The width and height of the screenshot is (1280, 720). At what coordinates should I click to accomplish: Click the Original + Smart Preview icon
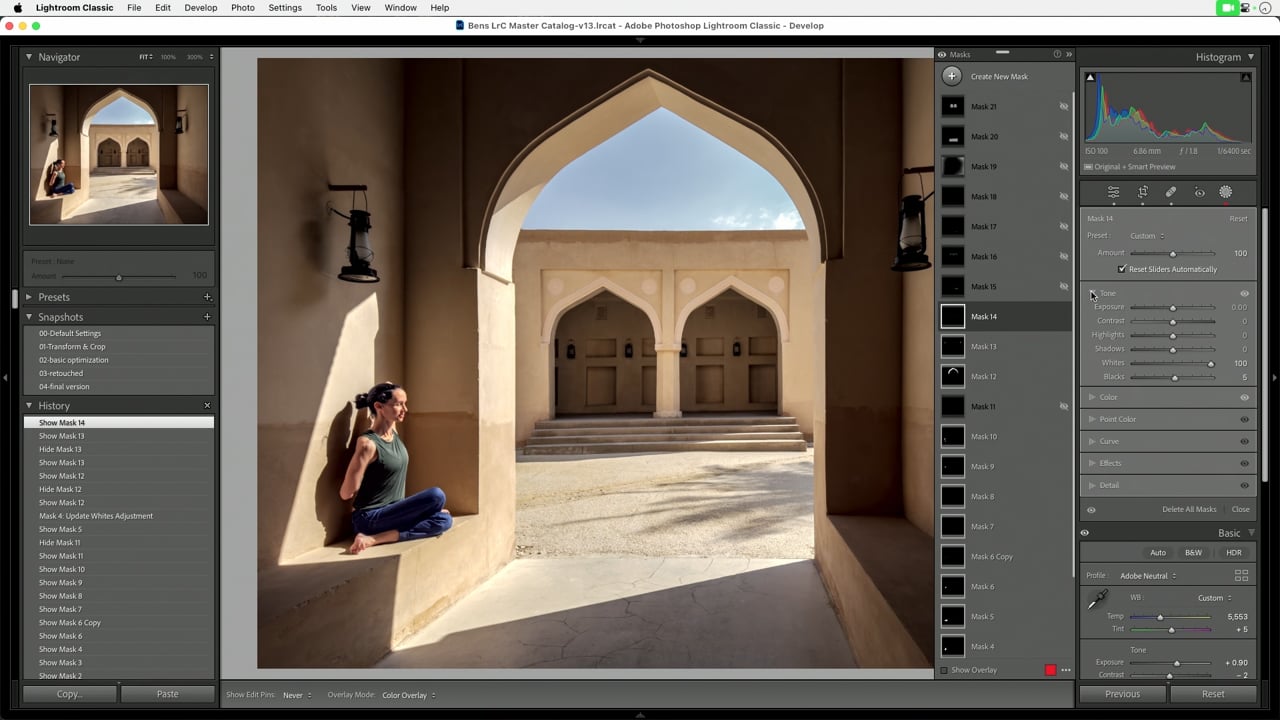tap(1089, 167)
